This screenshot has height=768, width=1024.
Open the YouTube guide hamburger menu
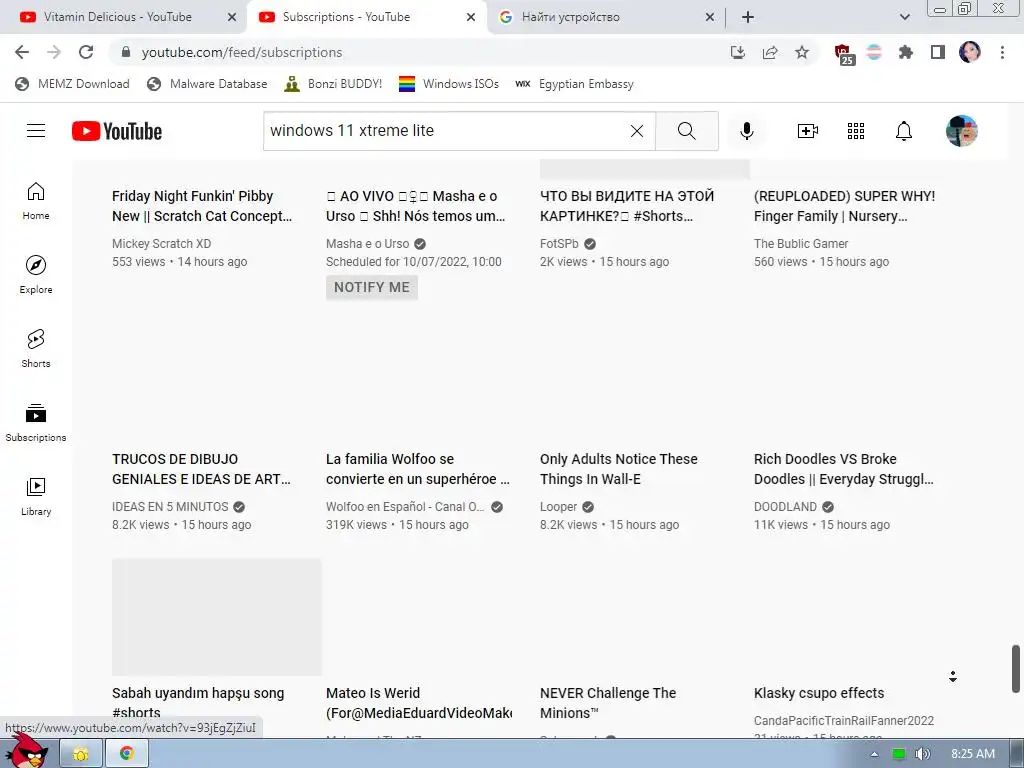[x=36, y=131]
